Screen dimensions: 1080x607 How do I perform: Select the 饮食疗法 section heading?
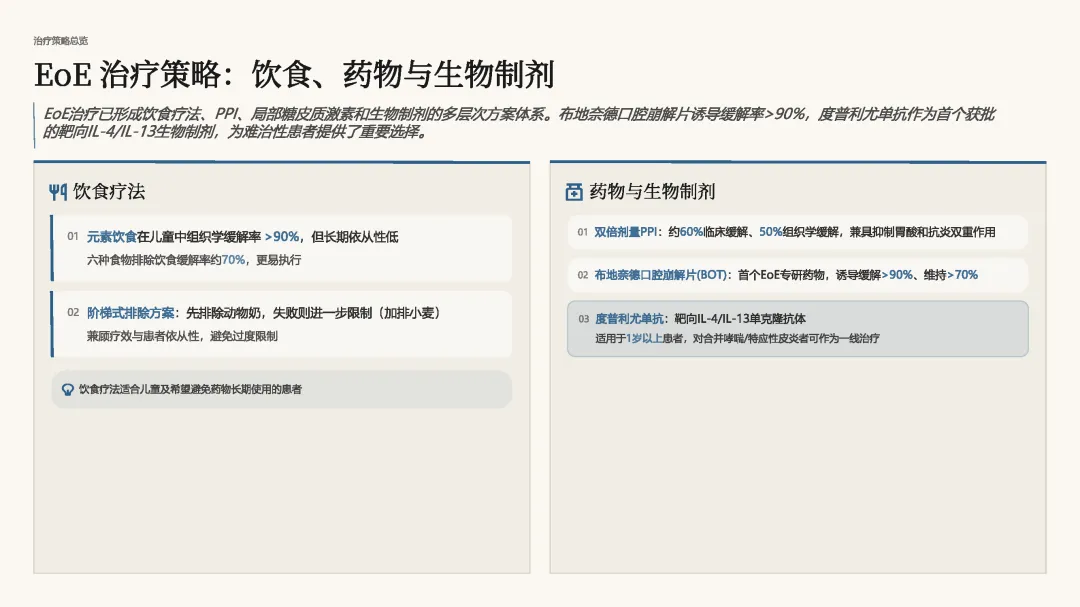(x=109, y=192)
